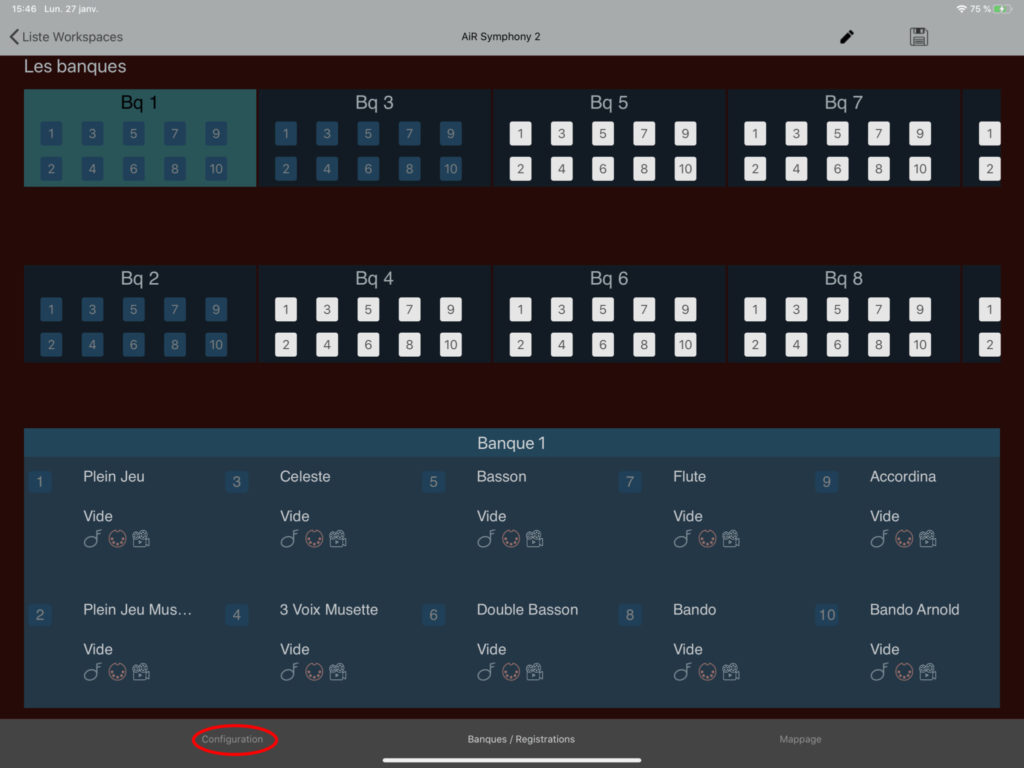Go back to Liste Workspaces
The width and height of the screenshot is (1024, 768).
(66, 37)
